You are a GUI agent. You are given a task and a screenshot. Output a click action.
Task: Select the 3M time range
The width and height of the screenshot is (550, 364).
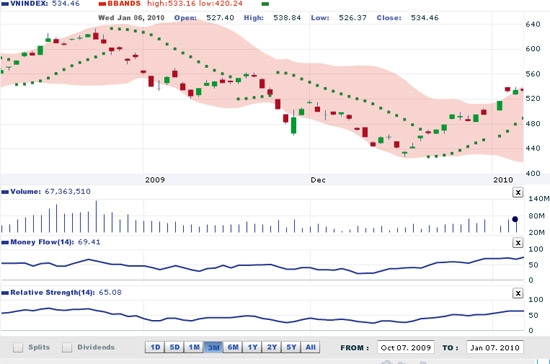pyautogui.click(x=213, y=347)
